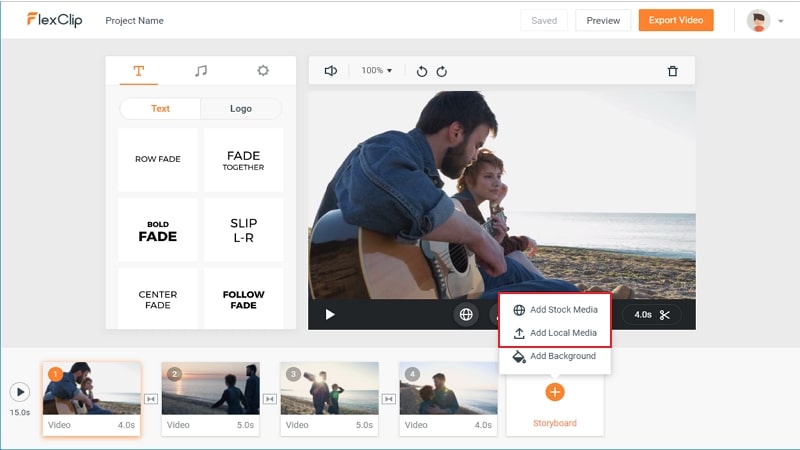Choose the FADE TOGETHER text style

coord(243,159)
